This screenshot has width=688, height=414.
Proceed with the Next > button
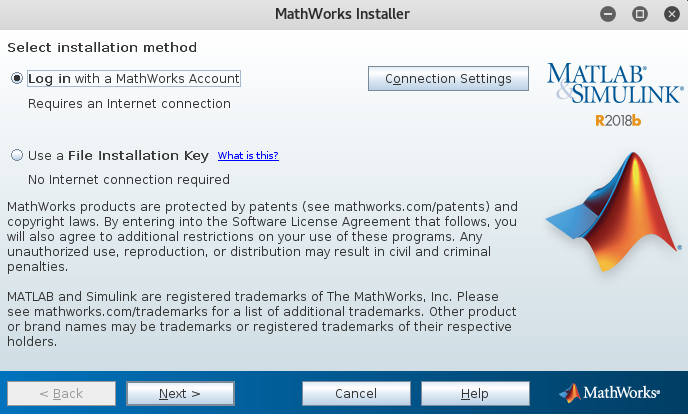click(180, 393)
